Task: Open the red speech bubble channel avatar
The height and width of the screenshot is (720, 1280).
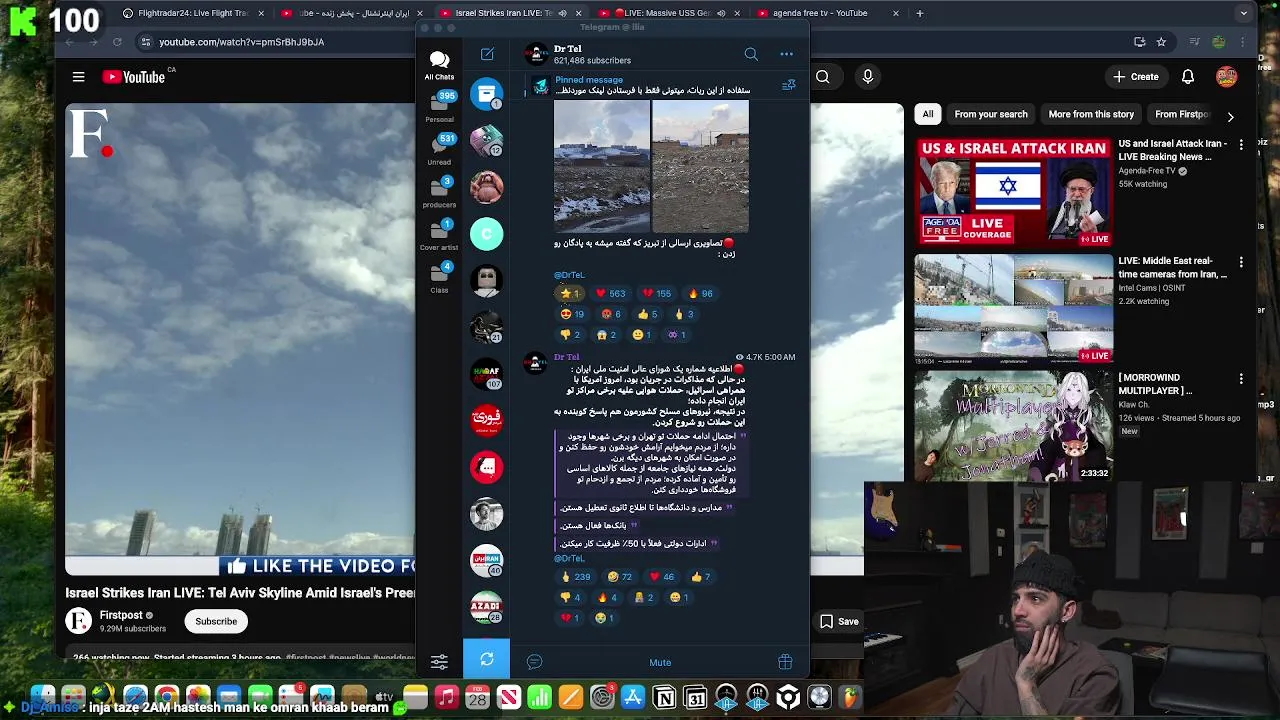Action: (x=487, y=466)
